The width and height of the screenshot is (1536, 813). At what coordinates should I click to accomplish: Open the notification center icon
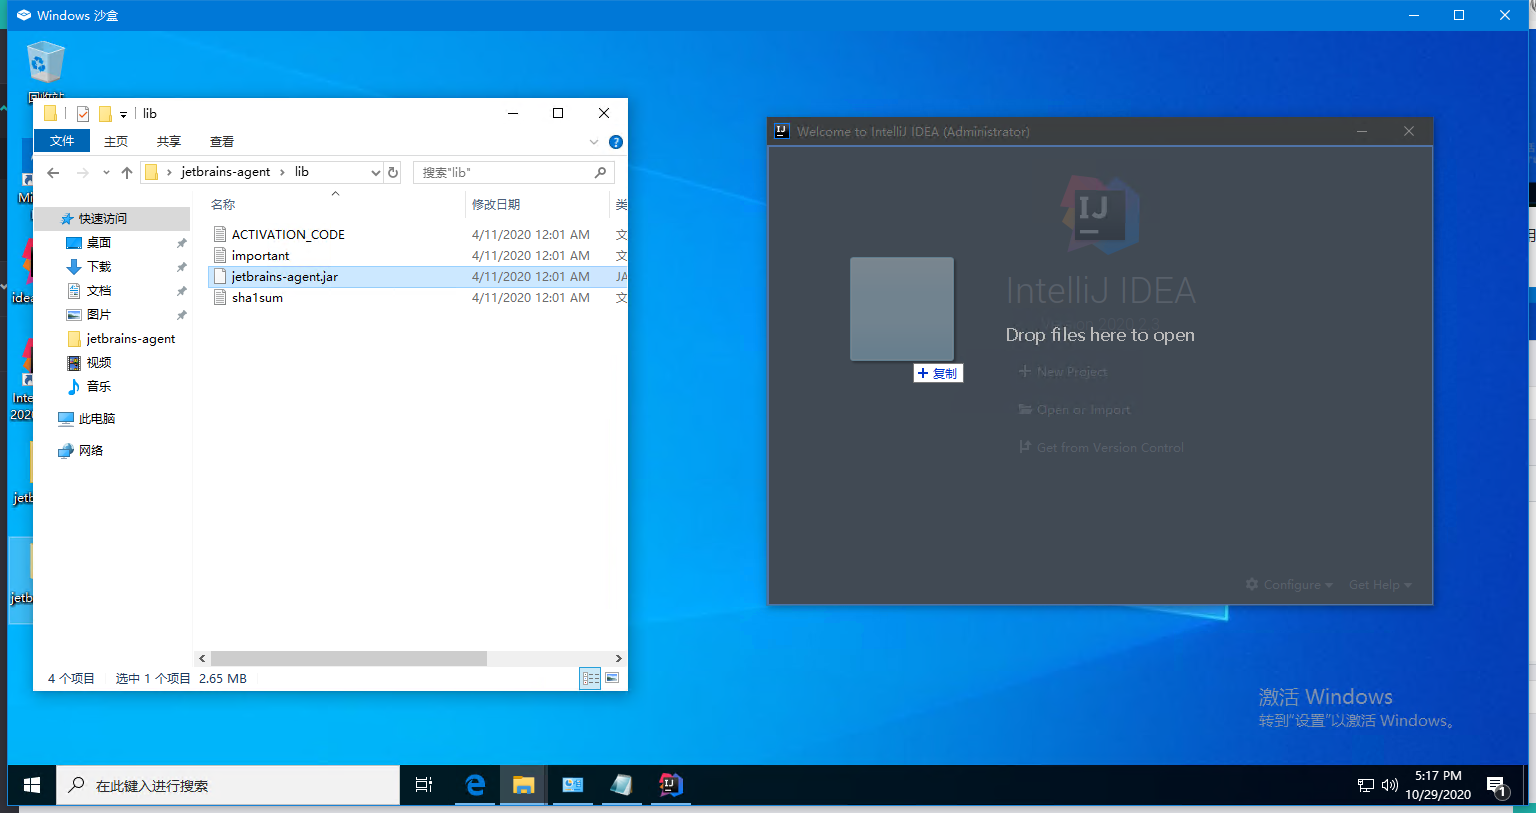point(1496,786)
